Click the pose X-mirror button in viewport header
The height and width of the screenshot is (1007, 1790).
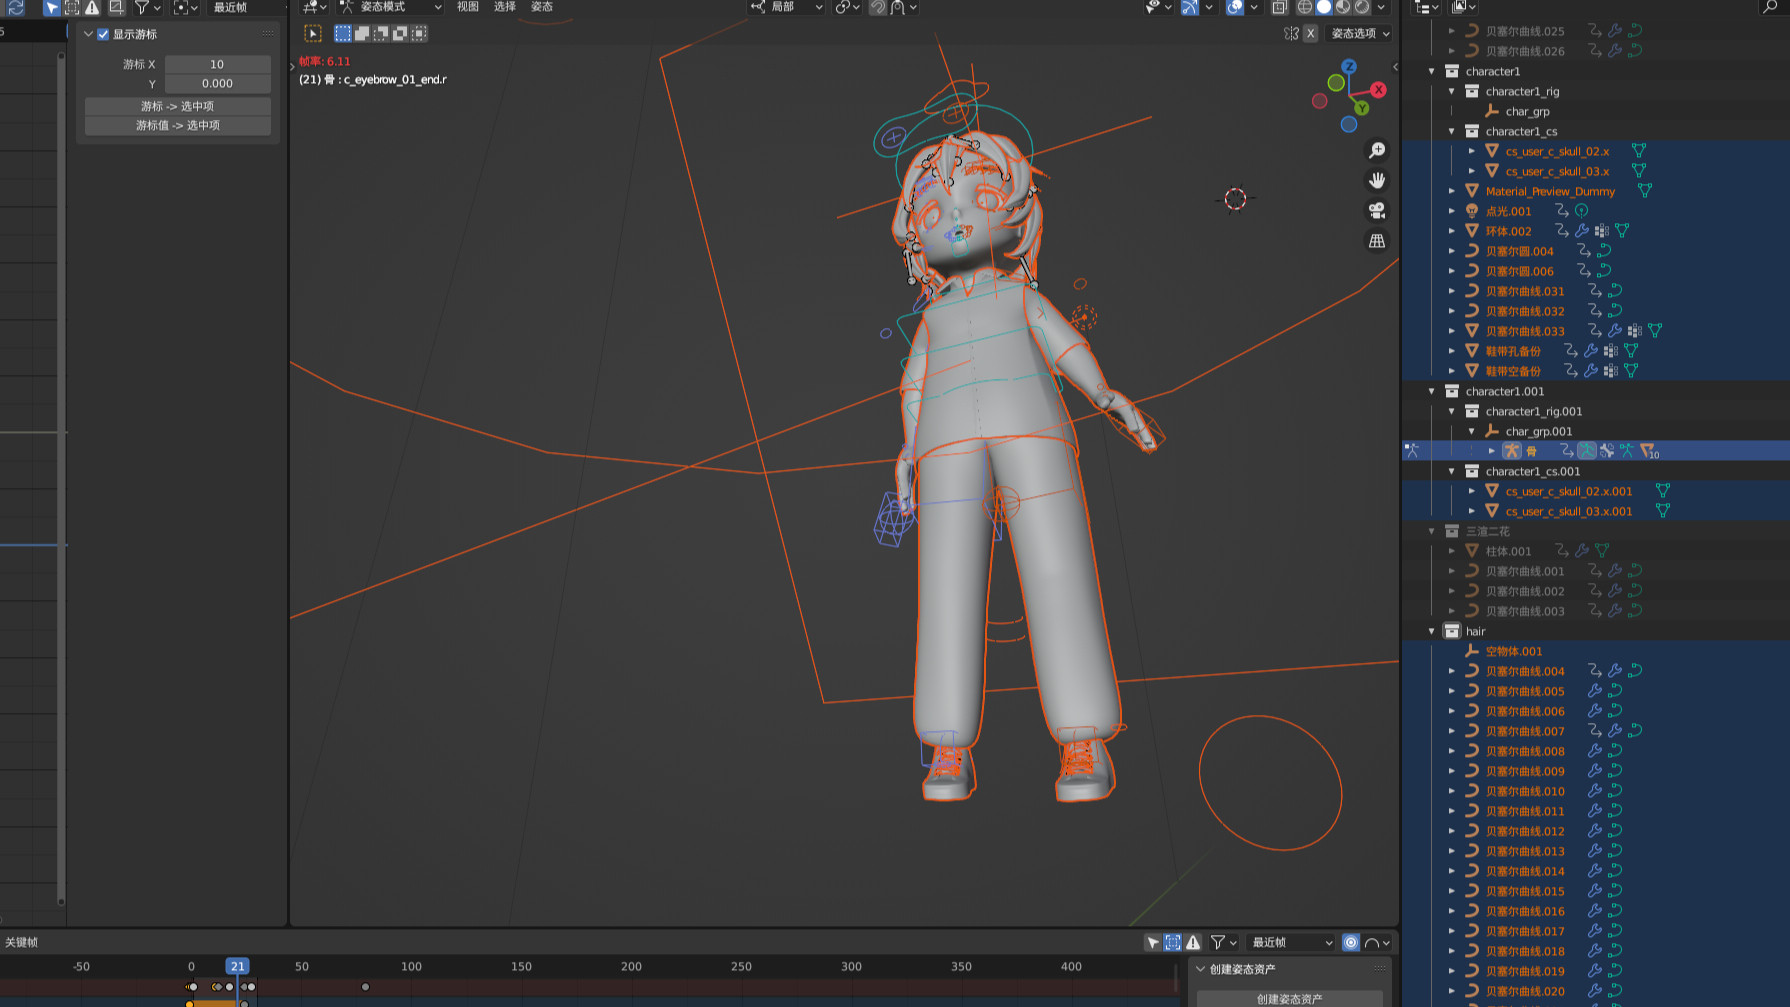(1310, 33)
